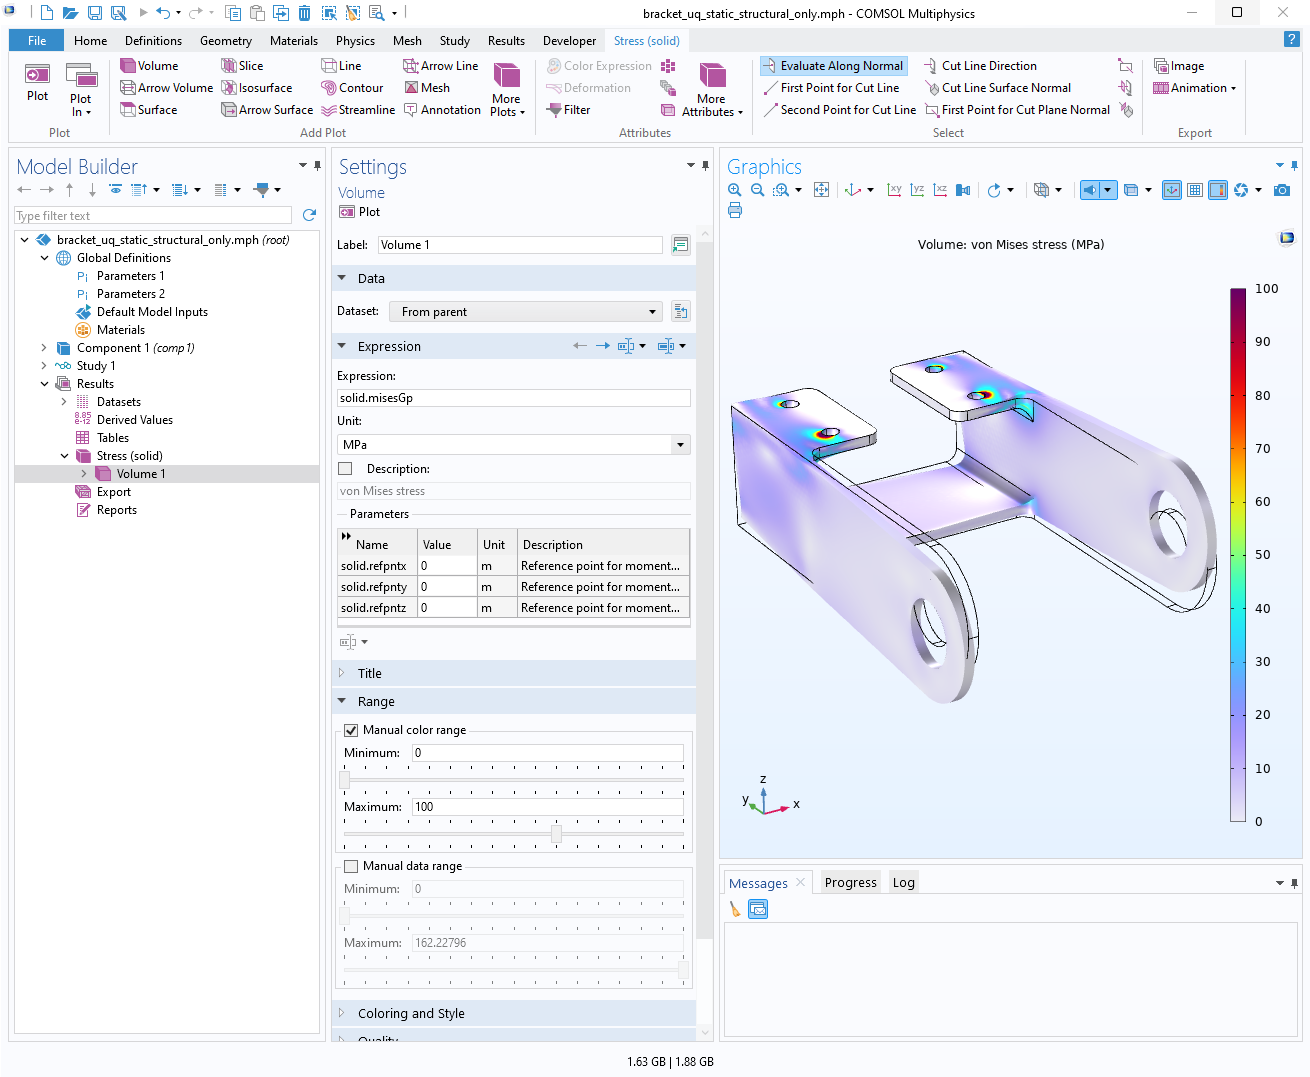Screen dimensions: 1310x1077
Task: Click the Mesh plot icon
Action: click(411, 88)
